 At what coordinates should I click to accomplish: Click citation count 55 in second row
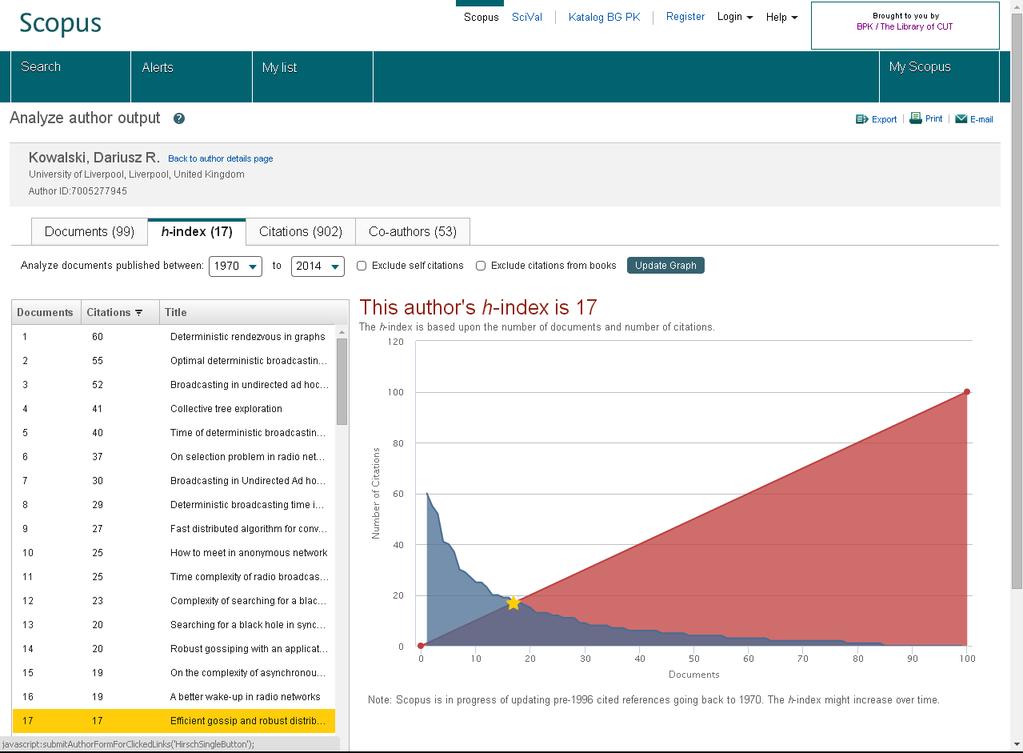(97, 361)
